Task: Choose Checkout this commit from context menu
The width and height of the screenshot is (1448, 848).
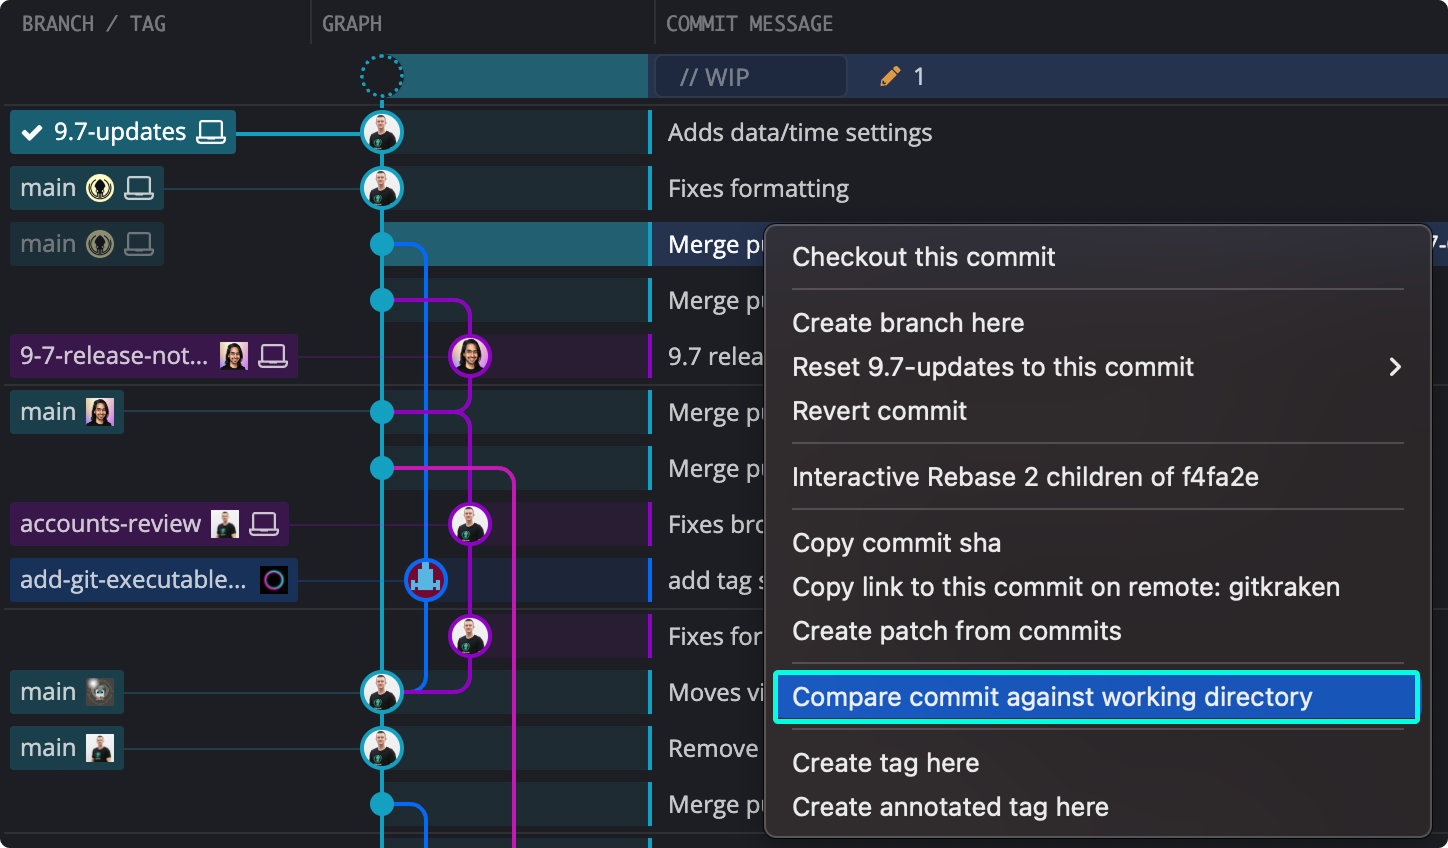Action: (923, 257)
